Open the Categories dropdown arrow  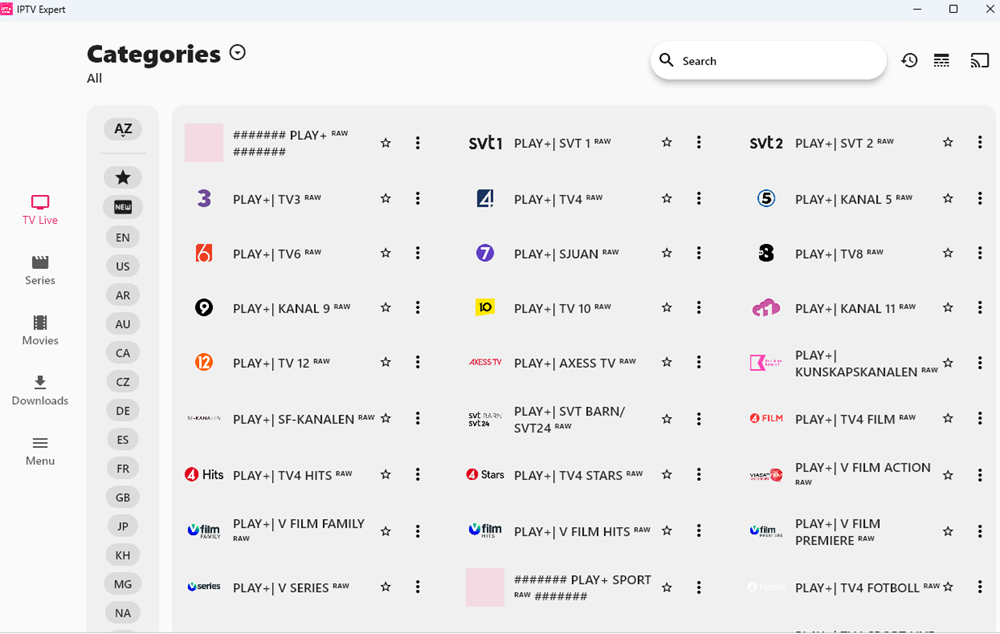237,52
